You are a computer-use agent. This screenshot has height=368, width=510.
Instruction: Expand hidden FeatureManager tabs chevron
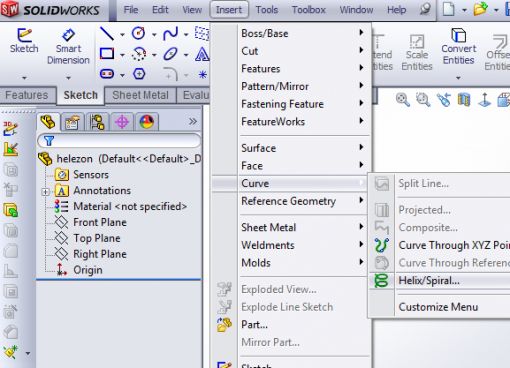click(193, 121)
